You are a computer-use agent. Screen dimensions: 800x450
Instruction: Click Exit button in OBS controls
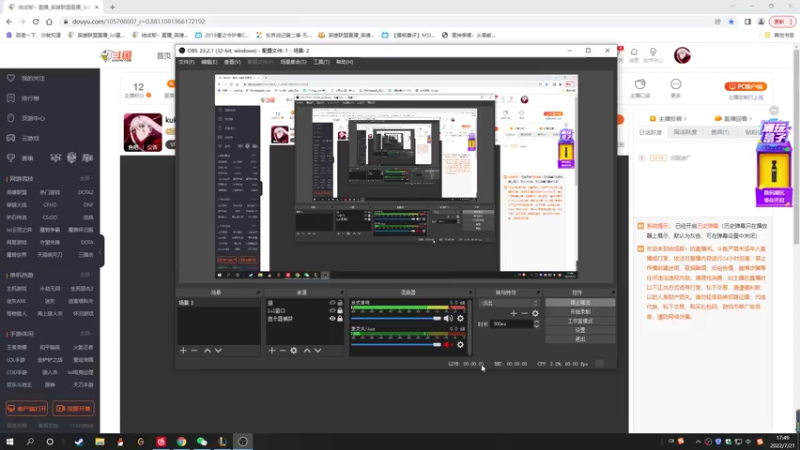pyautogui.click(x=580, y=339)
